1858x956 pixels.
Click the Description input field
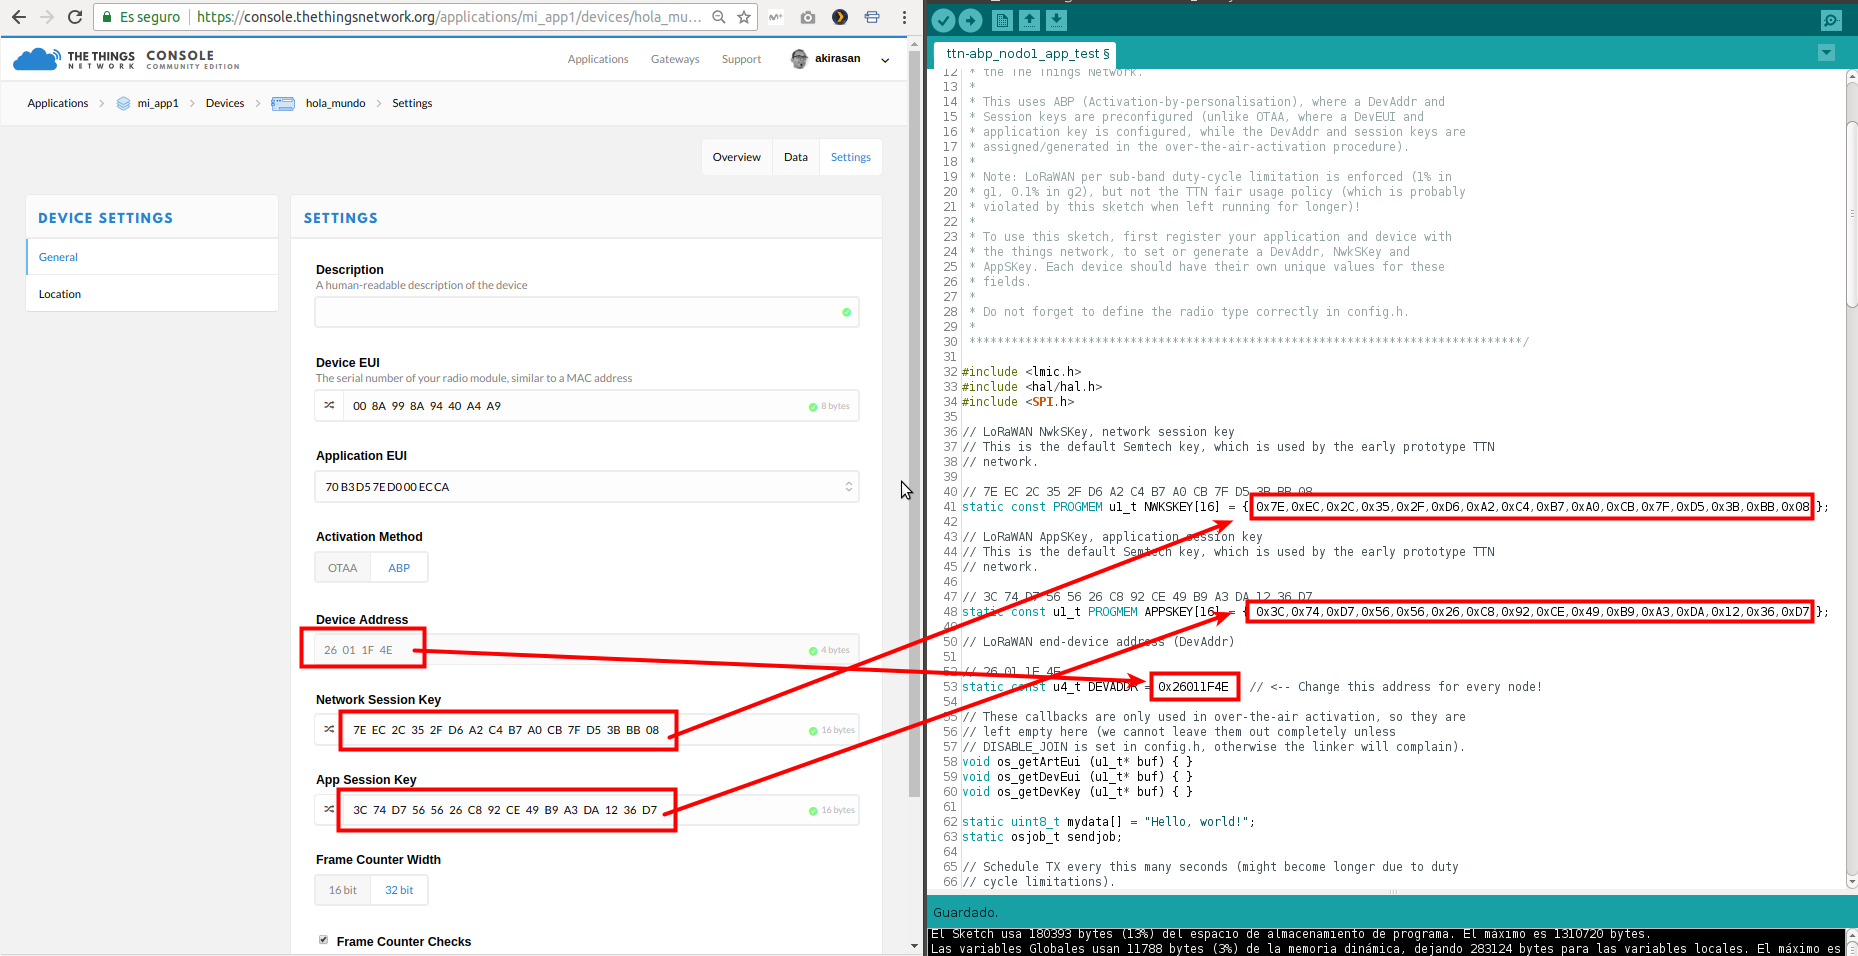(587, 312)
